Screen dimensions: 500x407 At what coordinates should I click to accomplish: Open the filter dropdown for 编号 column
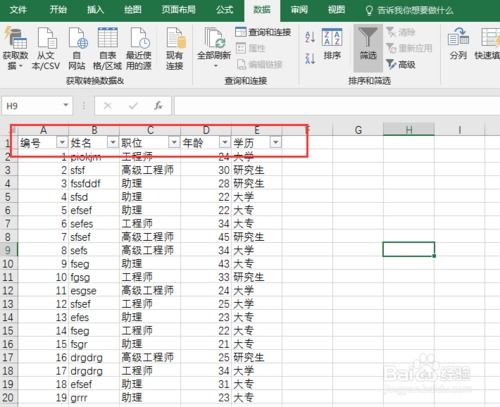[62, 142]
